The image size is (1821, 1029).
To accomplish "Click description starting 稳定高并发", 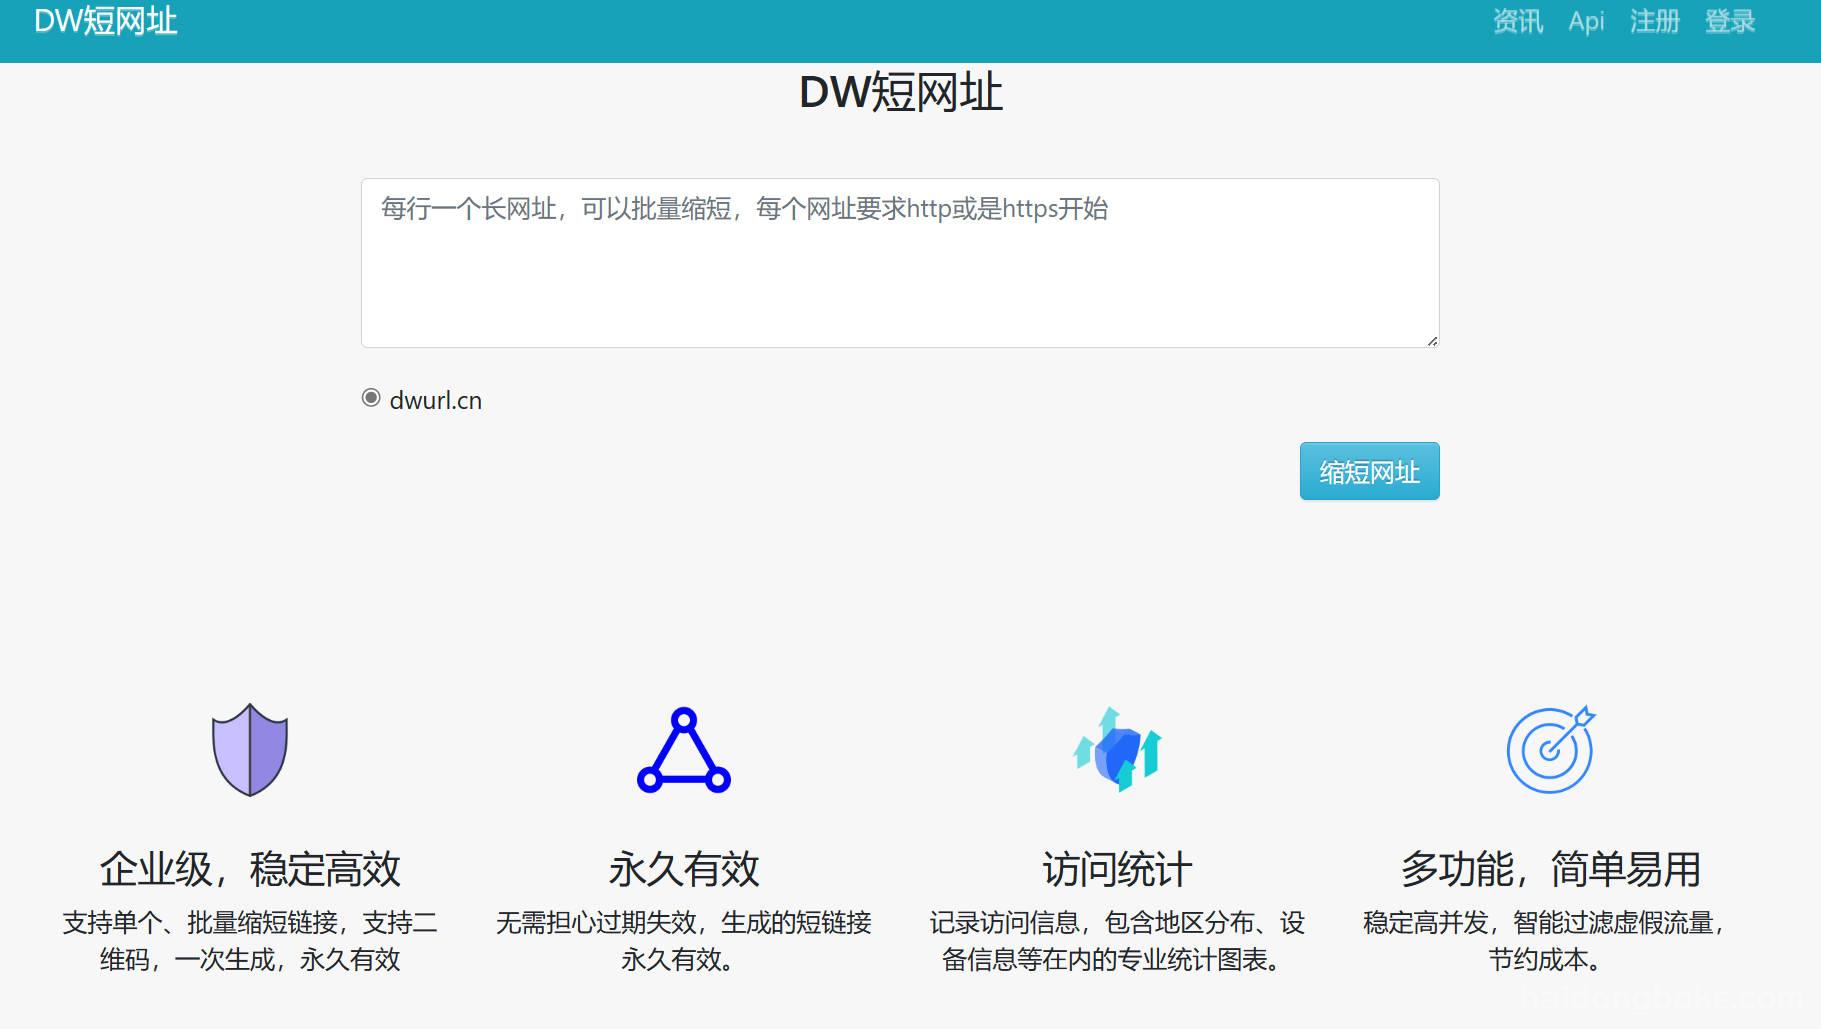I will [1545, 941].
